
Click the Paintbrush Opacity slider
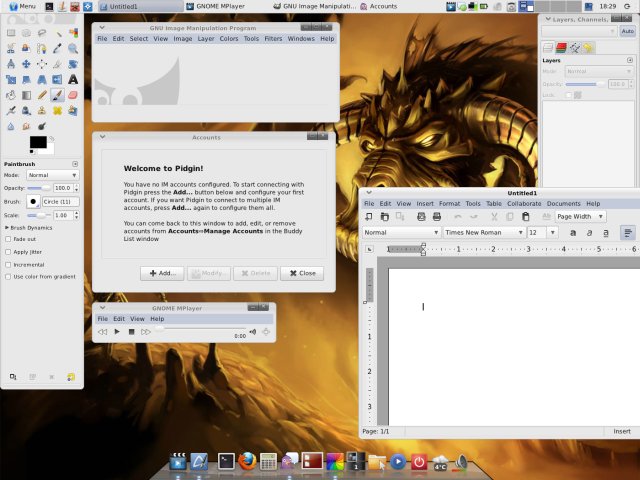[39, 188]
